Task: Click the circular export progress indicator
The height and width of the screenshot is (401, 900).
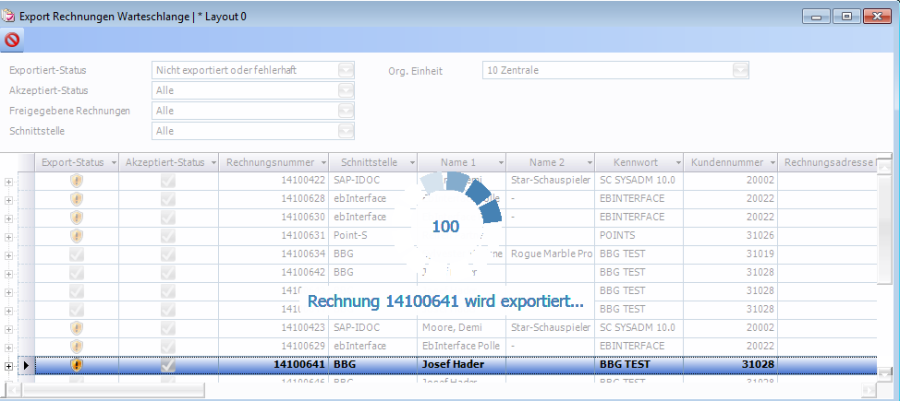Action: click(445, 226)
